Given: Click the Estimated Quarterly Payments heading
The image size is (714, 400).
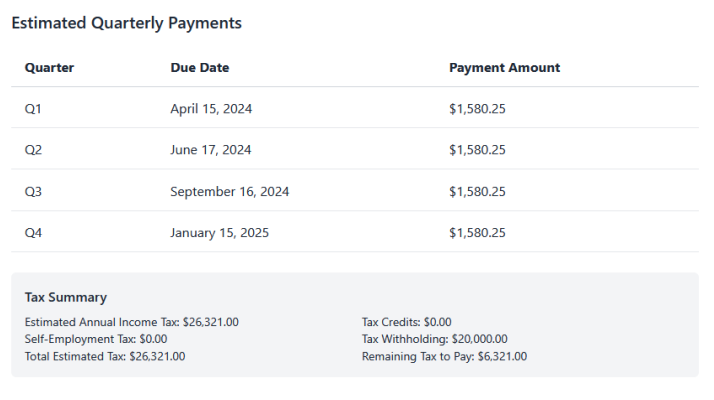Looking at the screenshot, I should pos(126,23).
